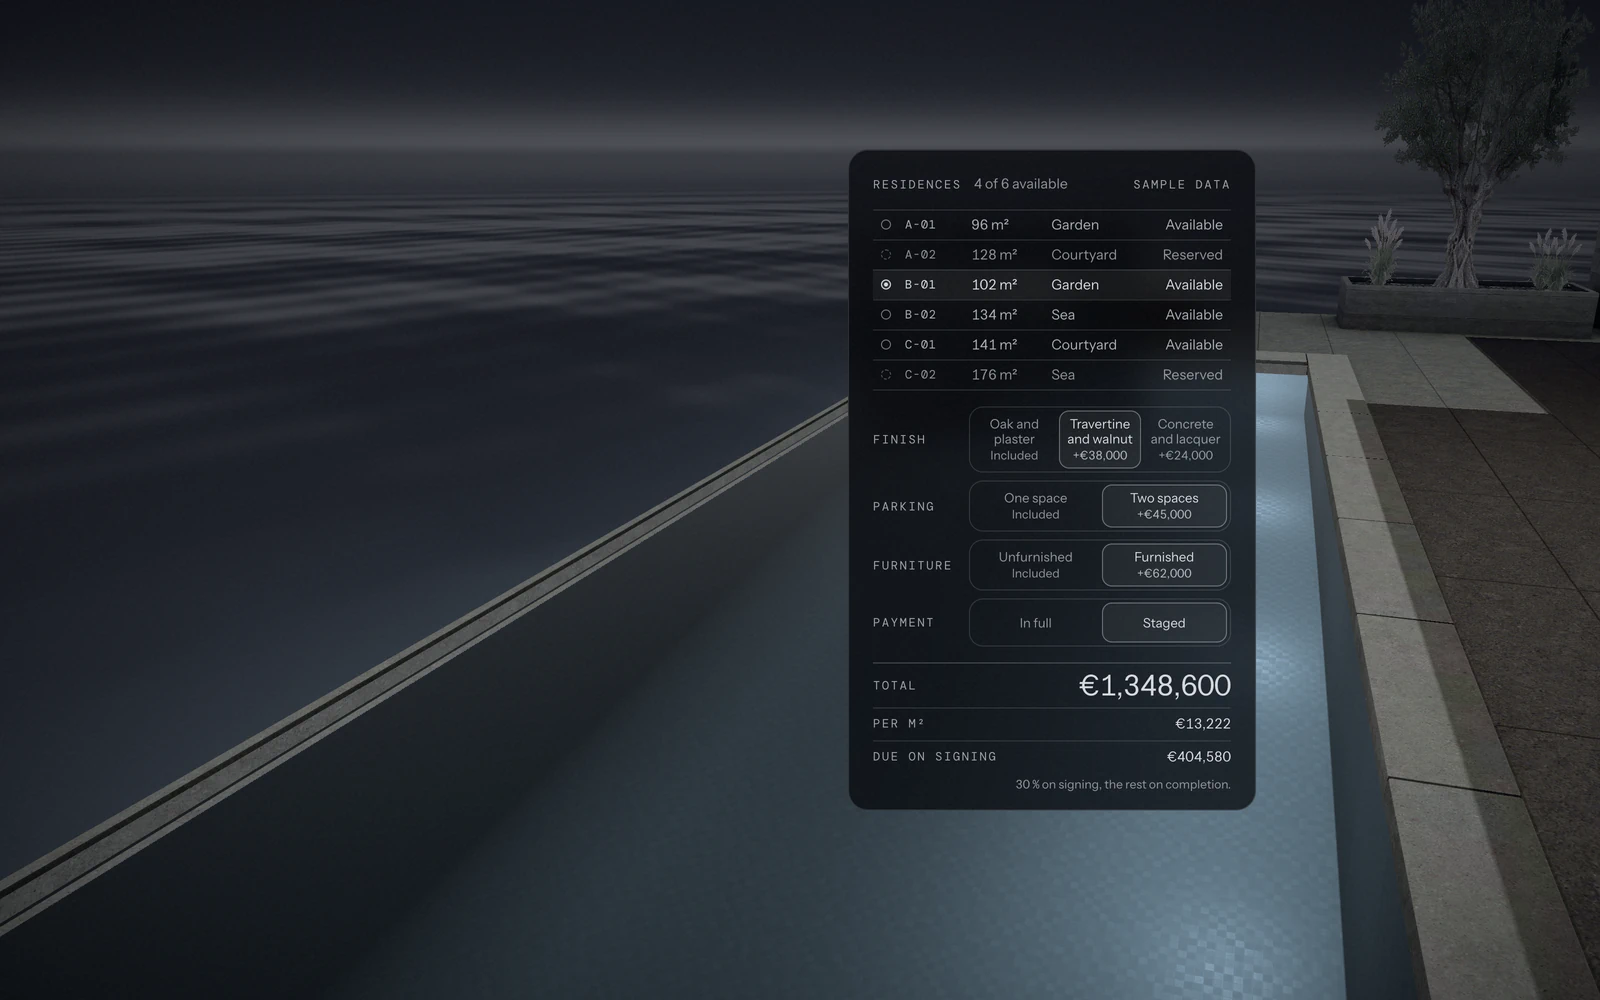Select the B-02 residence radio button
1600x1000 pixels.
pyautogui.click(x=886, y=315)
